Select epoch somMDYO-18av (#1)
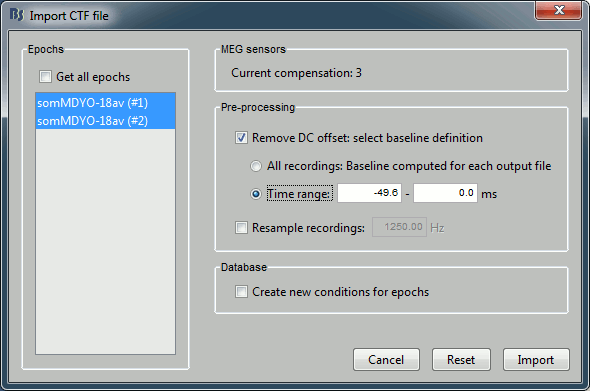This screenshot has height=391, width=590. coord(105,103)
